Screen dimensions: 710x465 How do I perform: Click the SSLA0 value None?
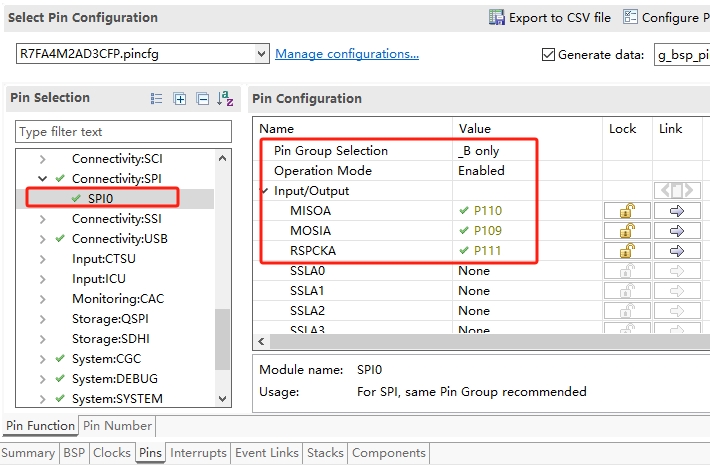pyautogui.click(x=474, y=271)
